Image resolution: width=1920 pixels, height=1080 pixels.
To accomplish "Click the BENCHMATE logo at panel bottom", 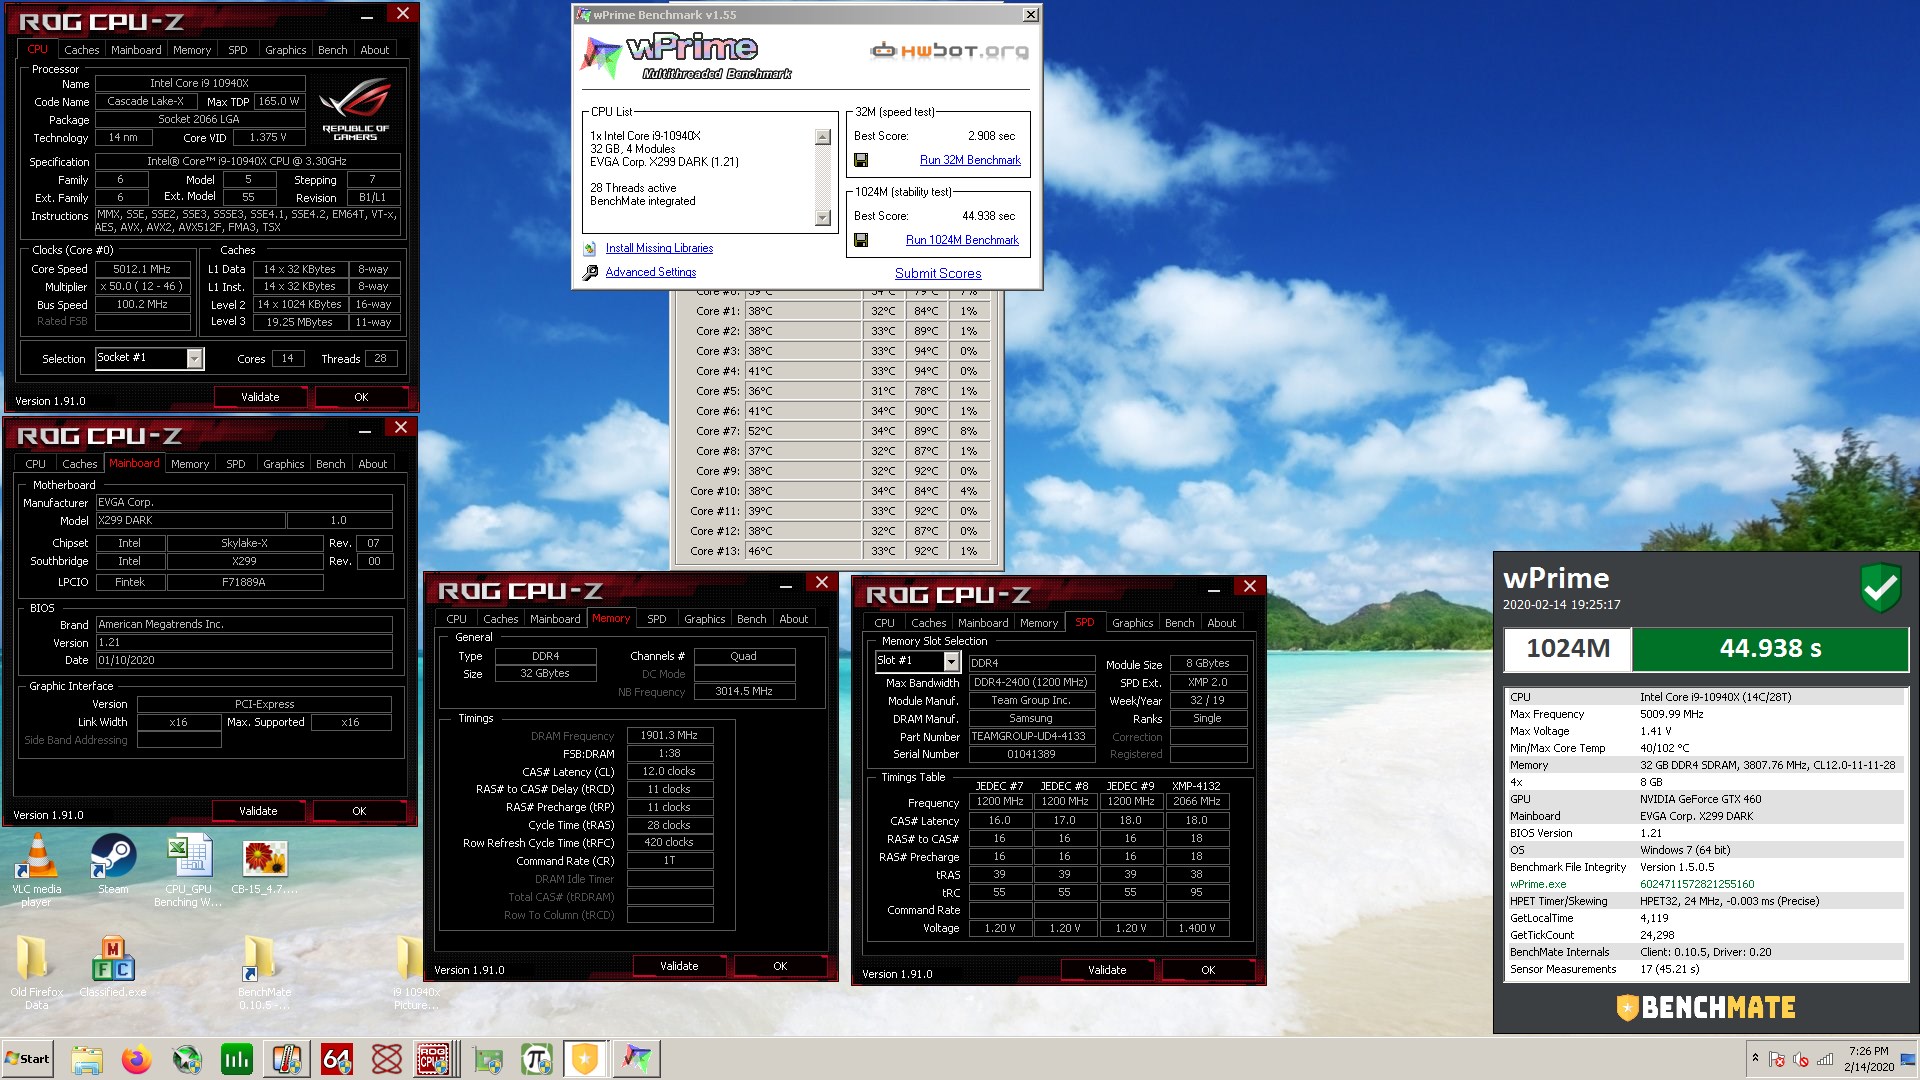I will [x=1706, y=1007].
